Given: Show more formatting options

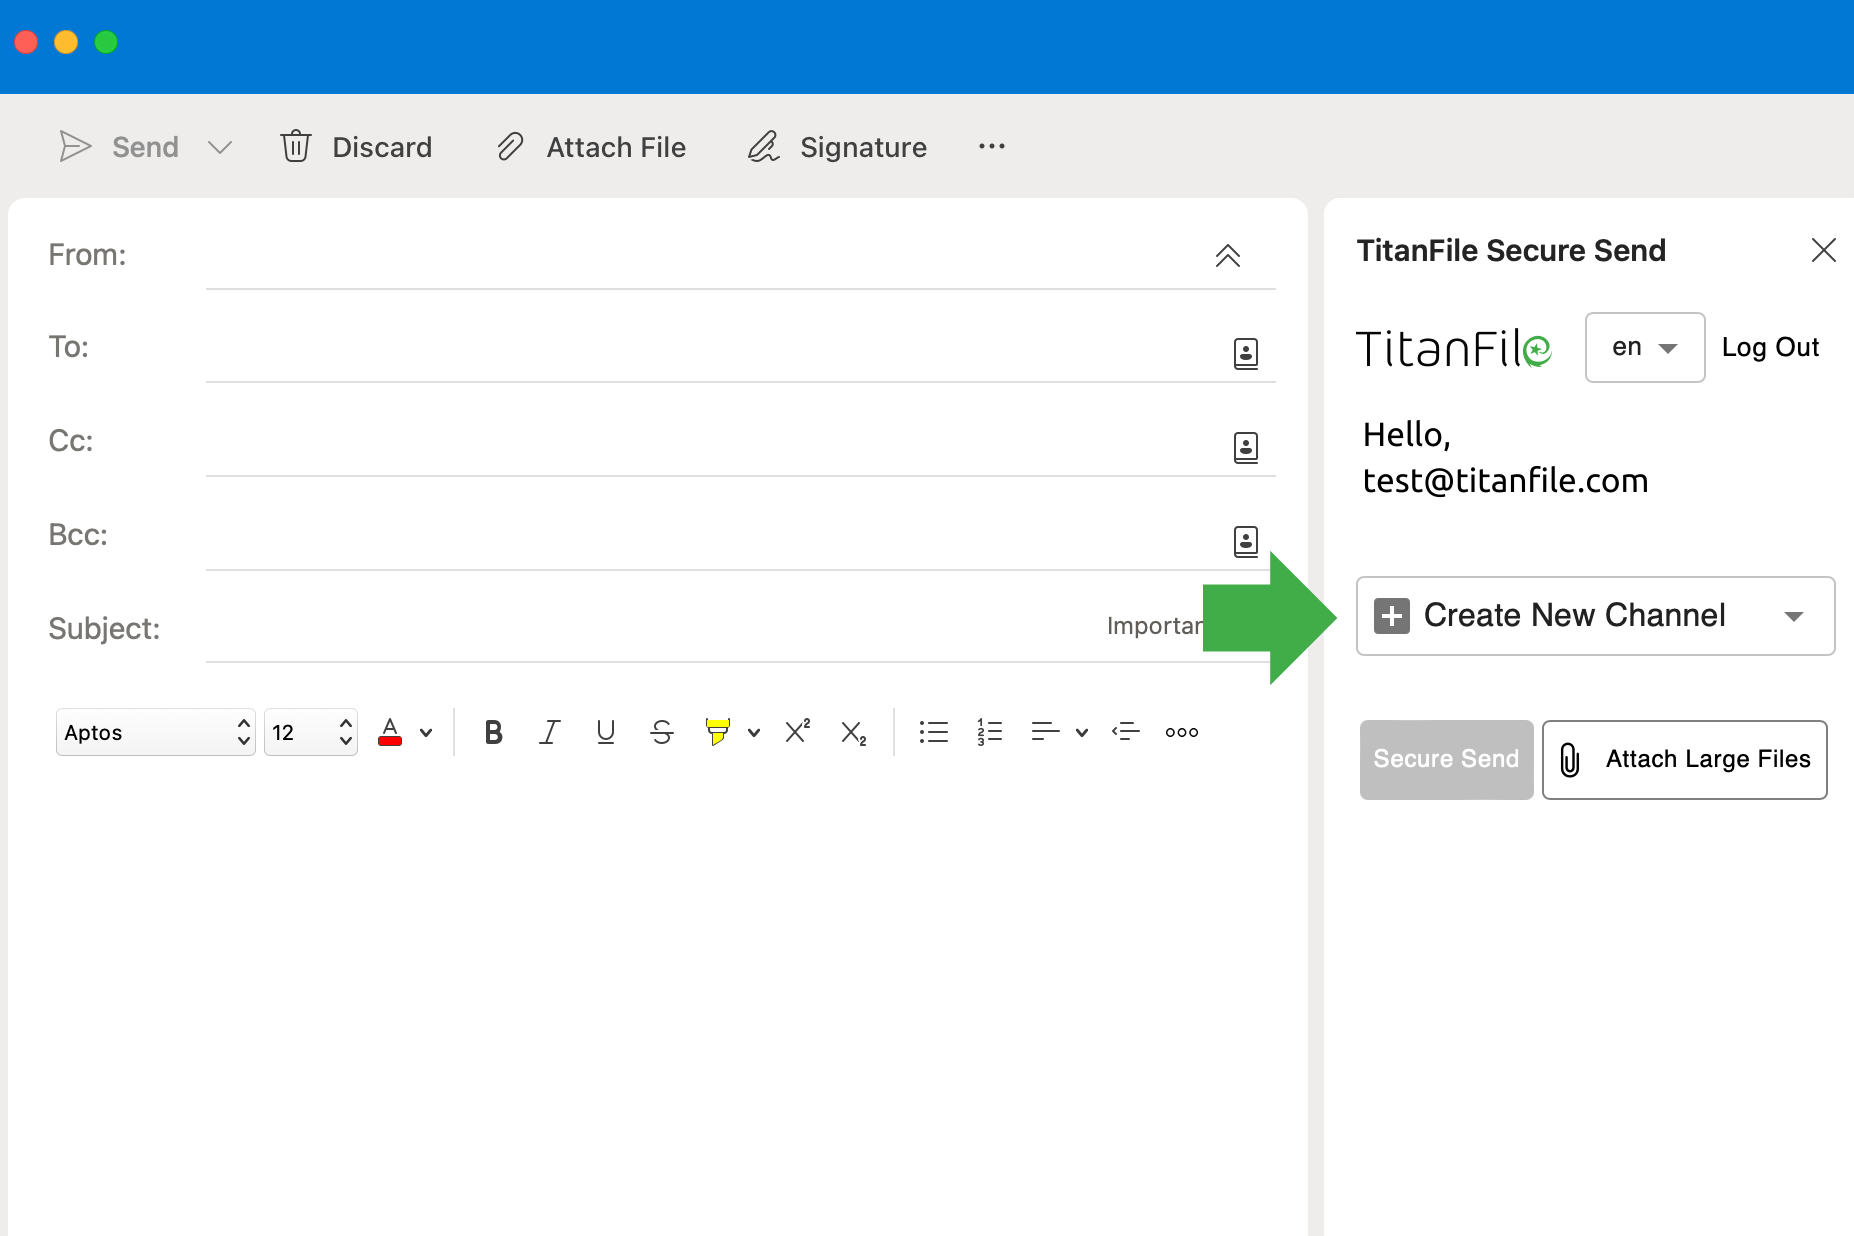Looking at the screenshot, I should pos(1181,732).
